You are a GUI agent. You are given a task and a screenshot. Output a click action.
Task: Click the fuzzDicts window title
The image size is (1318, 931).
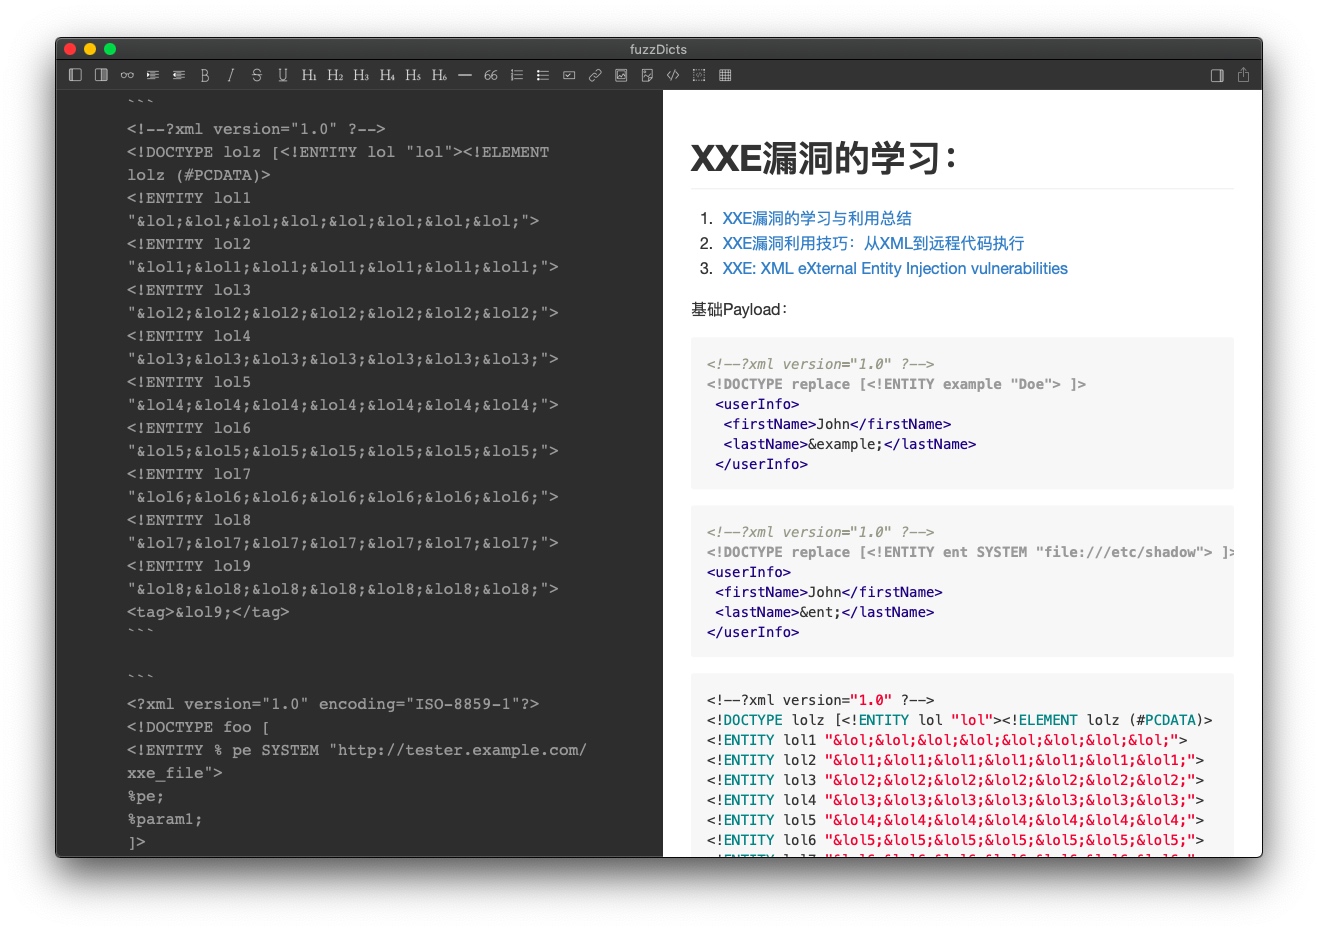(658, 49)
